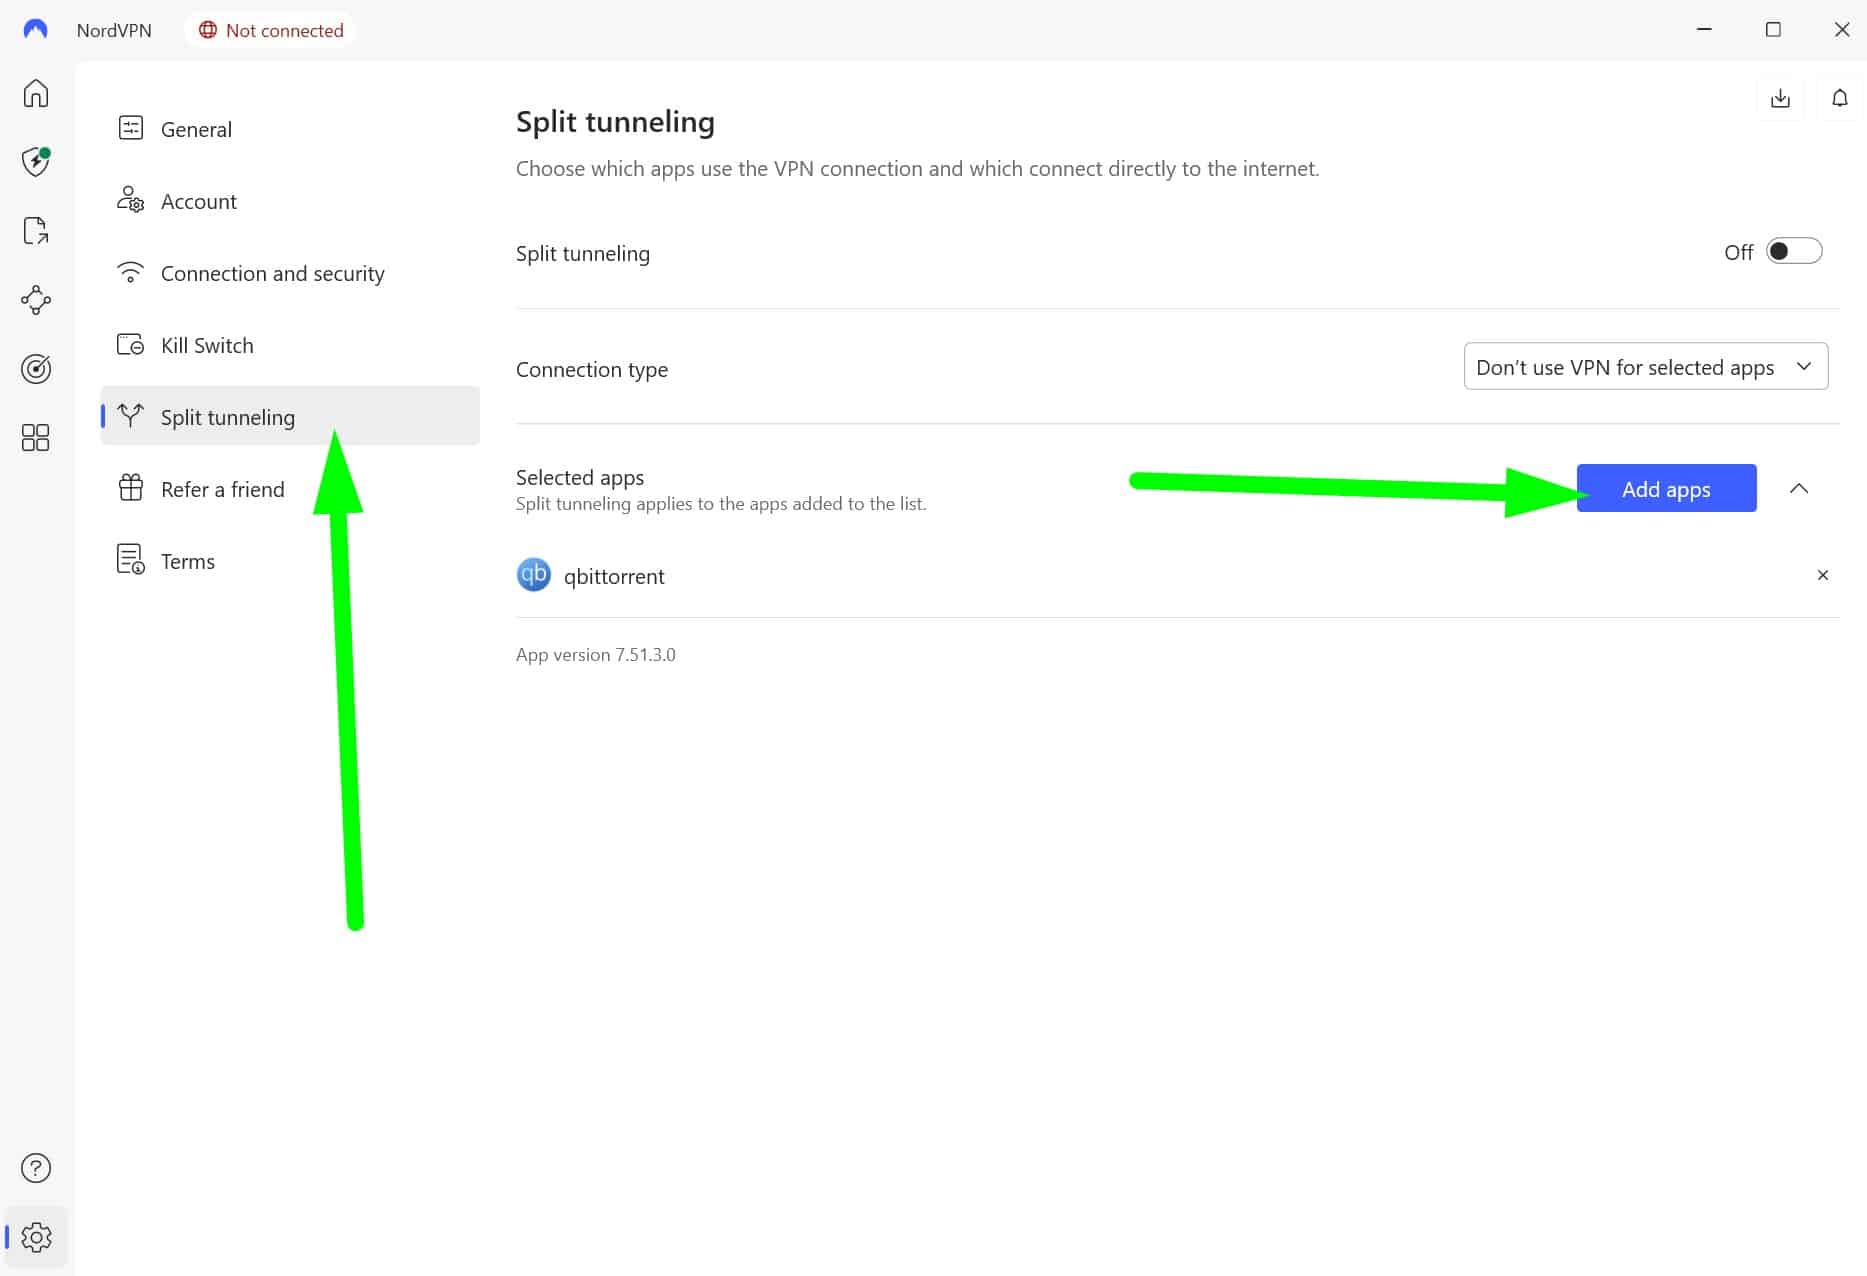Viewport: 1867px width, 1276px height.
Task: Minimize the NordVPN window
Action: pos(1705,30)
